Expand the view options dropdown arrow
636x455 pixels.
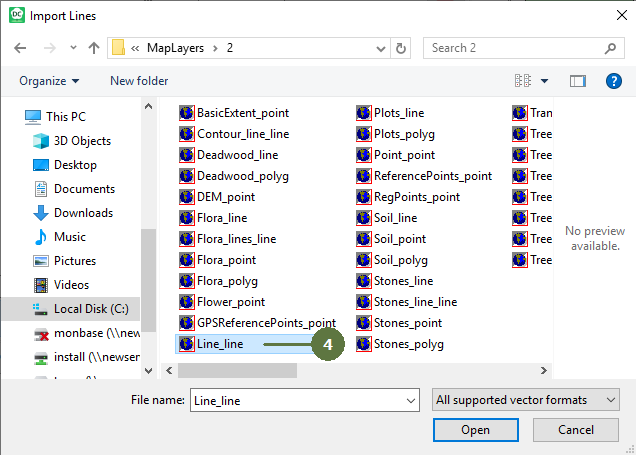pos(544,81)
